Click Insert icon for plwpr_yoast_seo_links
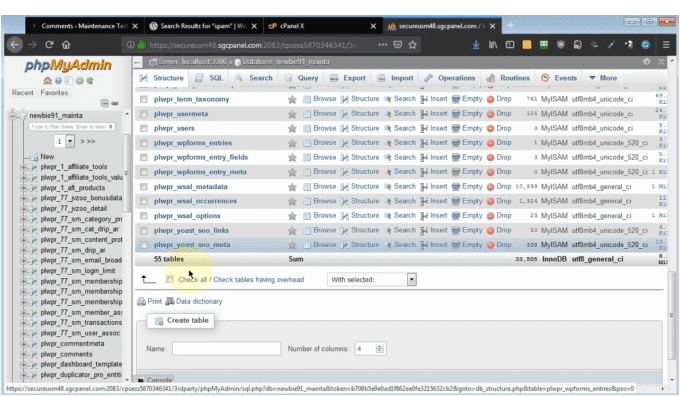 [424, 230]
